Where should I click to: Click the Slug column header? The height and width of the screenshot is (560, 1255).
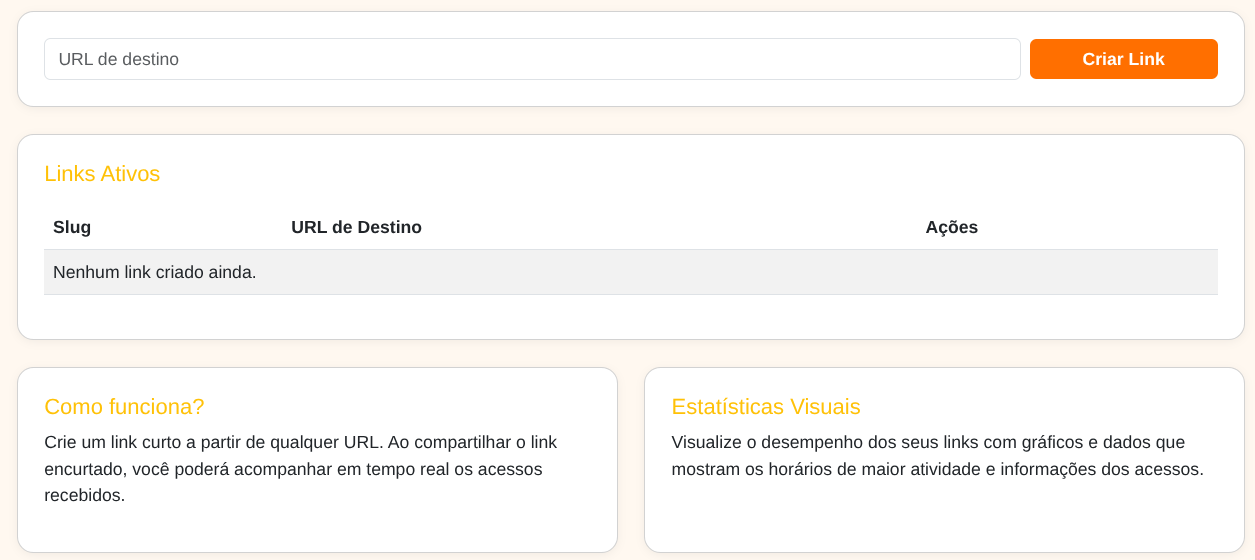tap(72, 227)
